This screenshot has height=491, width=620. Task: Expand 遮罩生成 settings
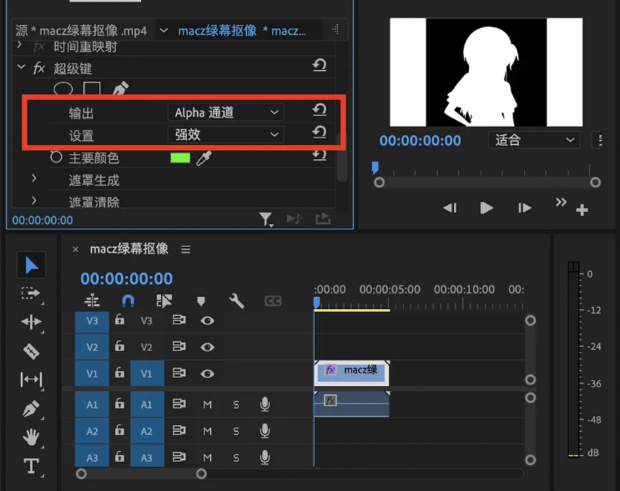tap(34, 178)
